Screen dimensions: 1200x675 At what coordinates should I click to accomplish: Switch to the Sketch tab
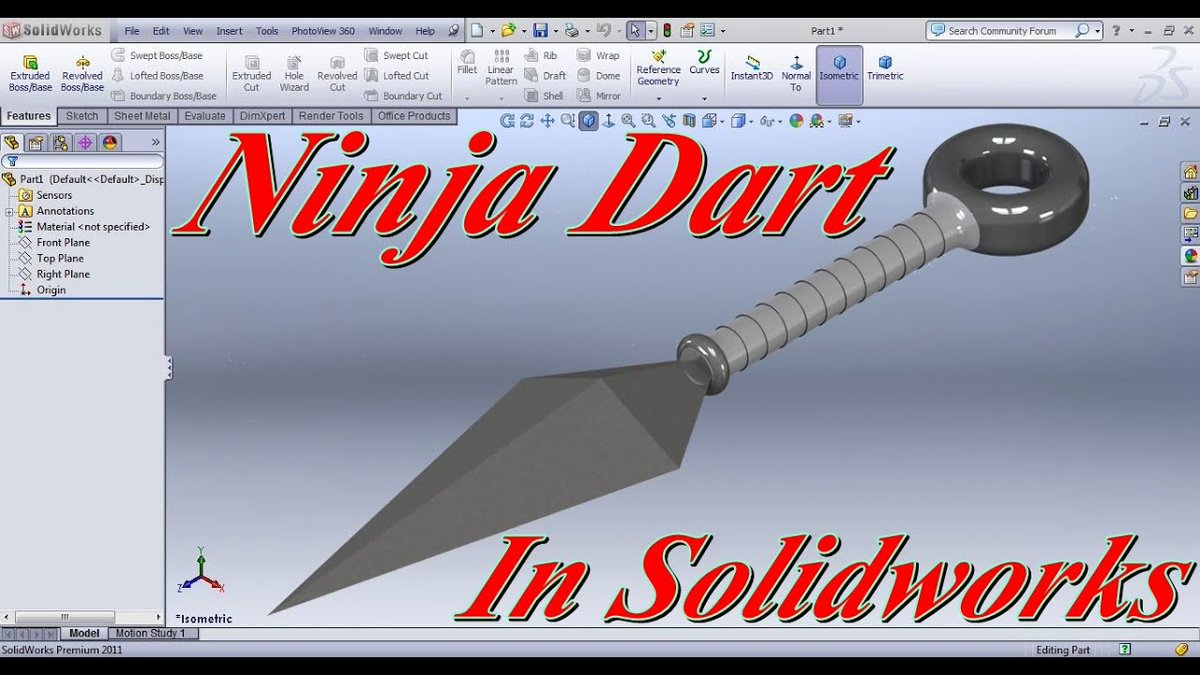pyautogui.click(x=81, y=116)
